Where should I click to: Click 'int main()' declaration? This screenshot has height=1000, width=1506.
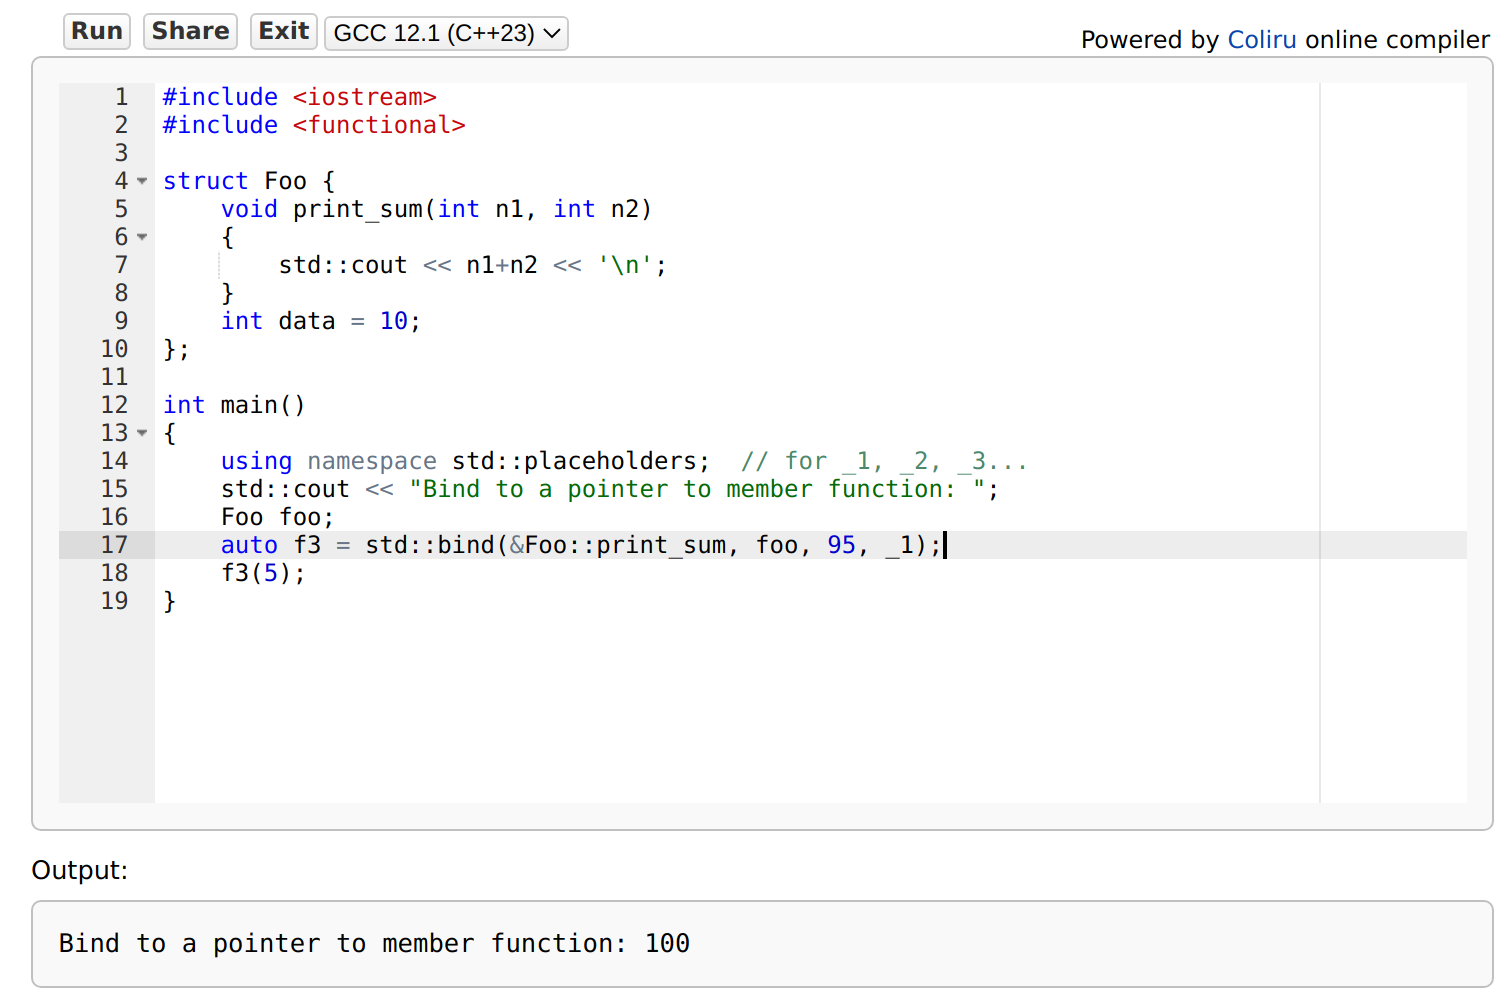(x=234, y=405)
